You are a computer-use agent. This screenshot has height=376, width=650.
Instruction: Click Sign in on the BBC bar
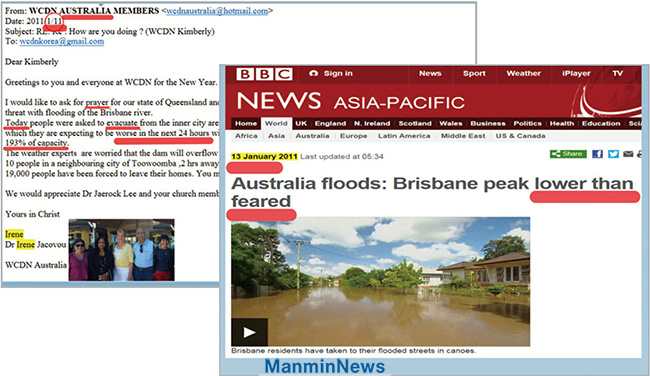point(331,73)
